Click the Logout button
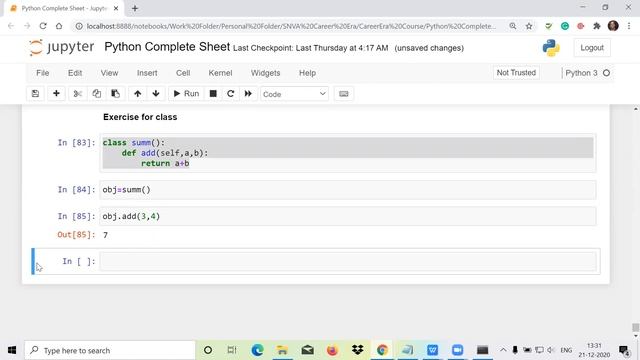This screenshot has height=360, width=640. 592,48
